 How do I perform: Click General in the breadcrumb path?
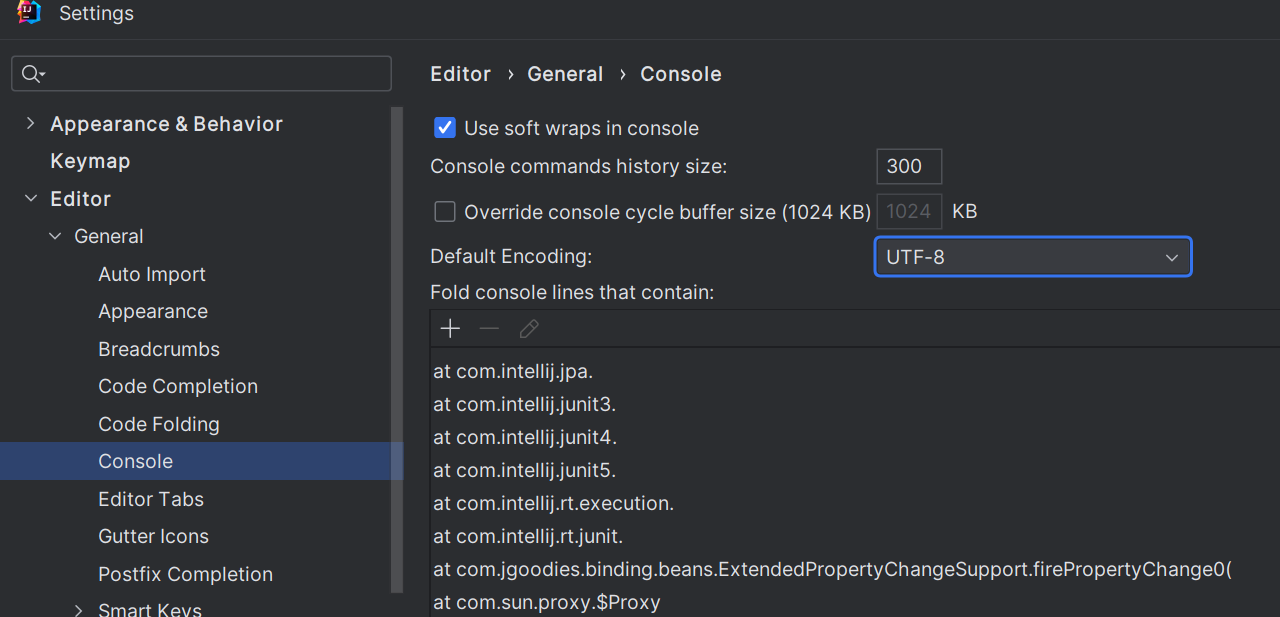tap(565, 74)
